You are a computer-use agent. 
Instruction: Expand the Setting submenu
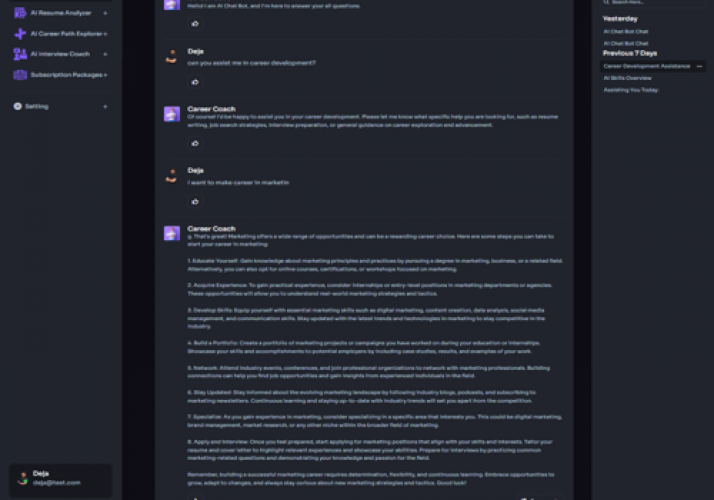pos(105,107)
